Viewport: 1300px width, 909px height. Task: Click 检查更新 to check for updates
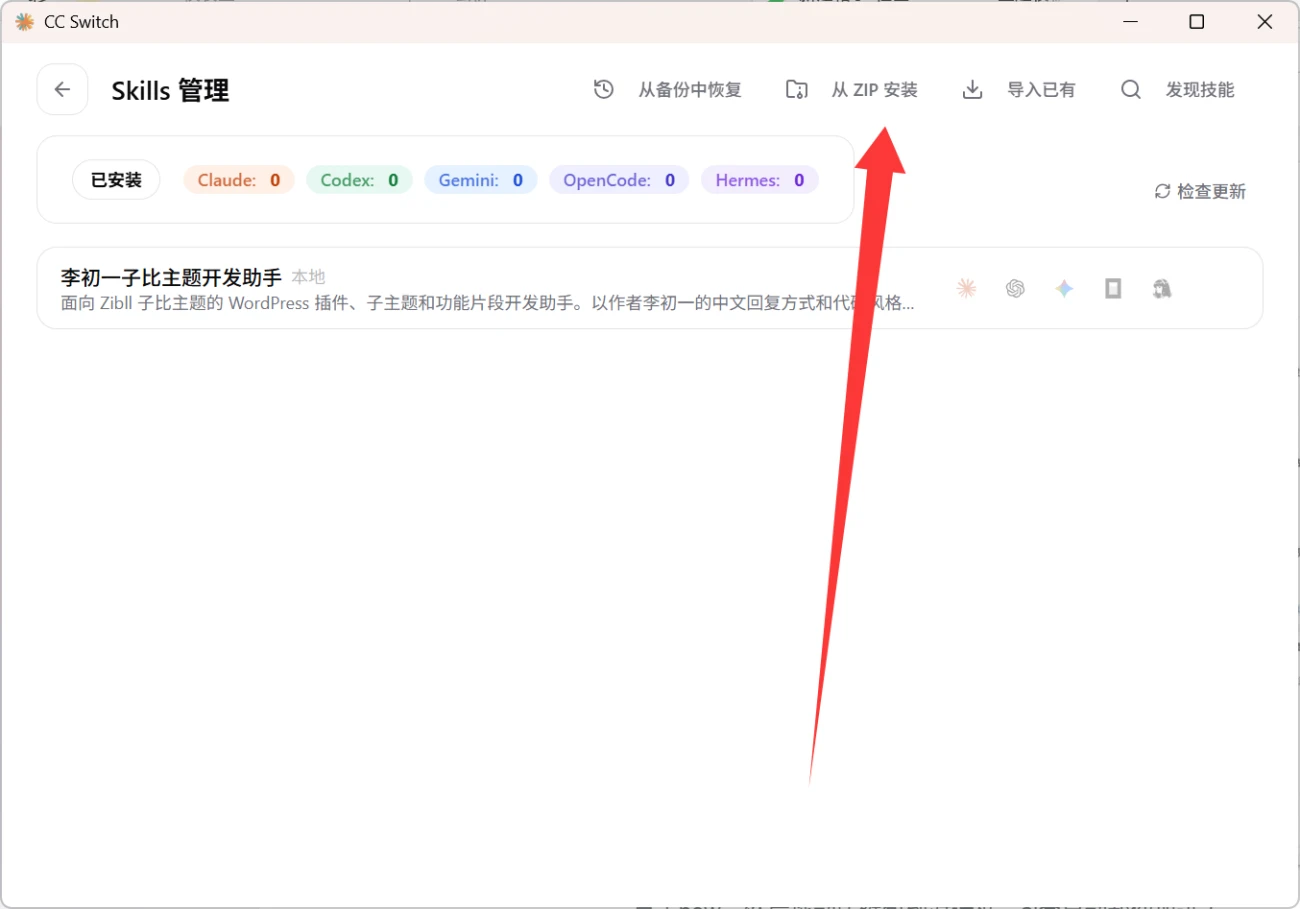tap(1200, 191)
